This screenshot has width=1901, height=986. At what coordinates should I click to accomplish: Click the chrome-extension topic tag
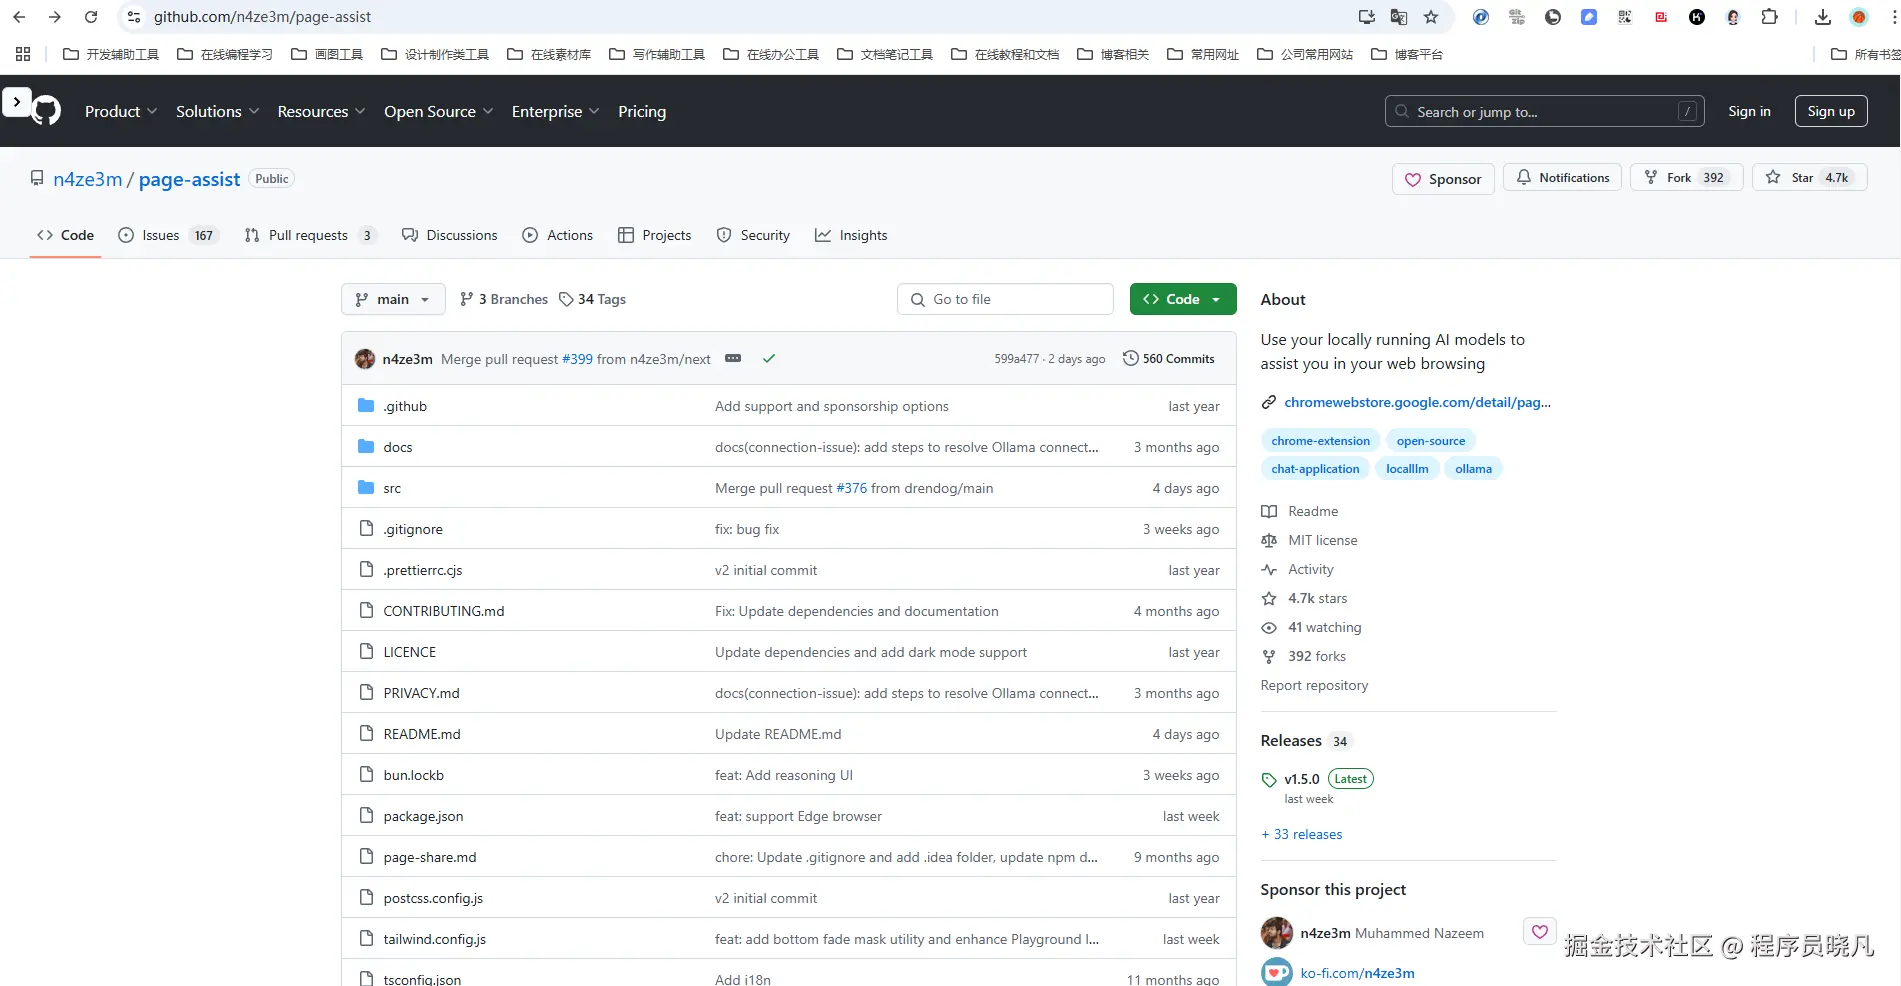tap(1320, 441)
